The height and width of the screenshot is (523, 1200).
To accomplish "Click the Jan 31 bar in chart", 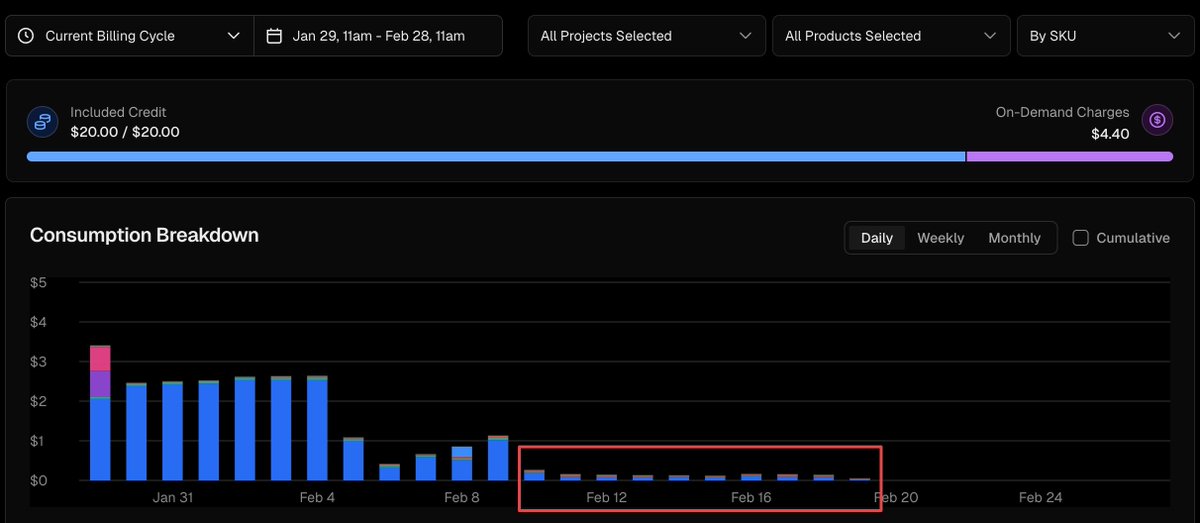I will pos(172,431).
